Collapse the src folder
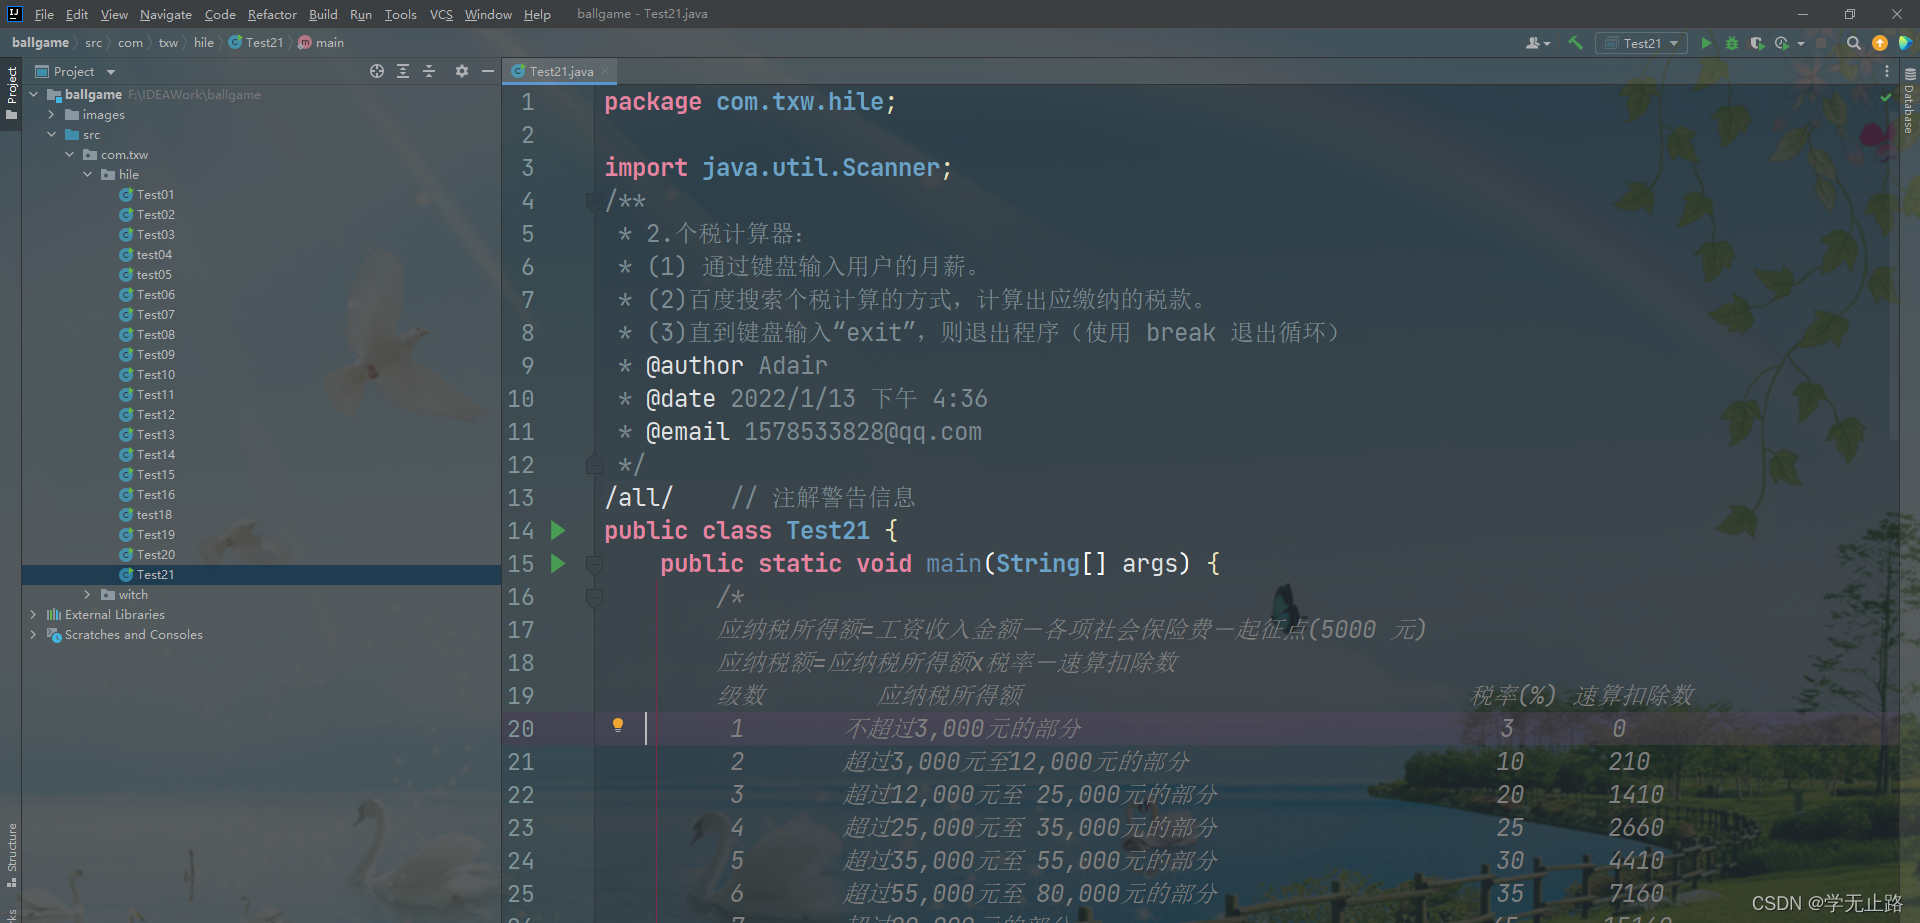 click(x=51, y=134)
